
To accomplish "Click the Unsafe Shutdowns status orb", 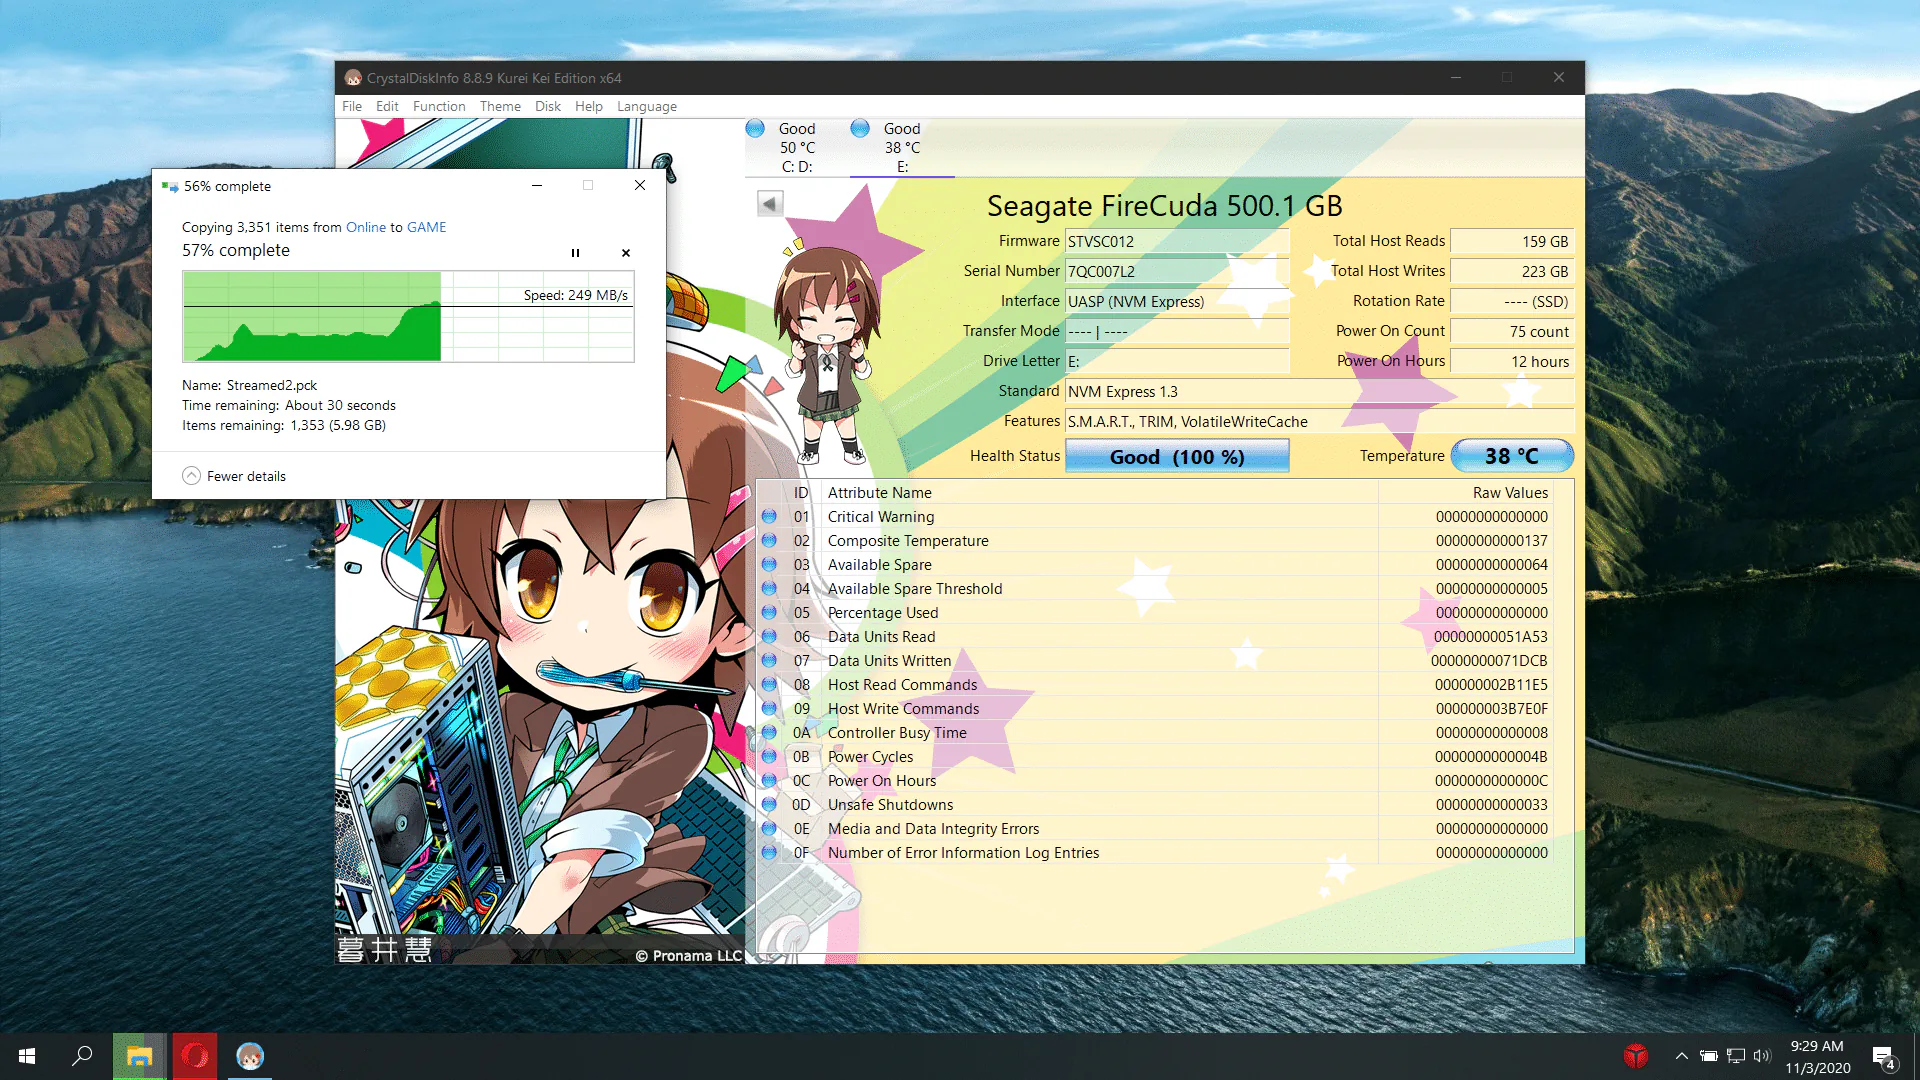I will point(769,804).
